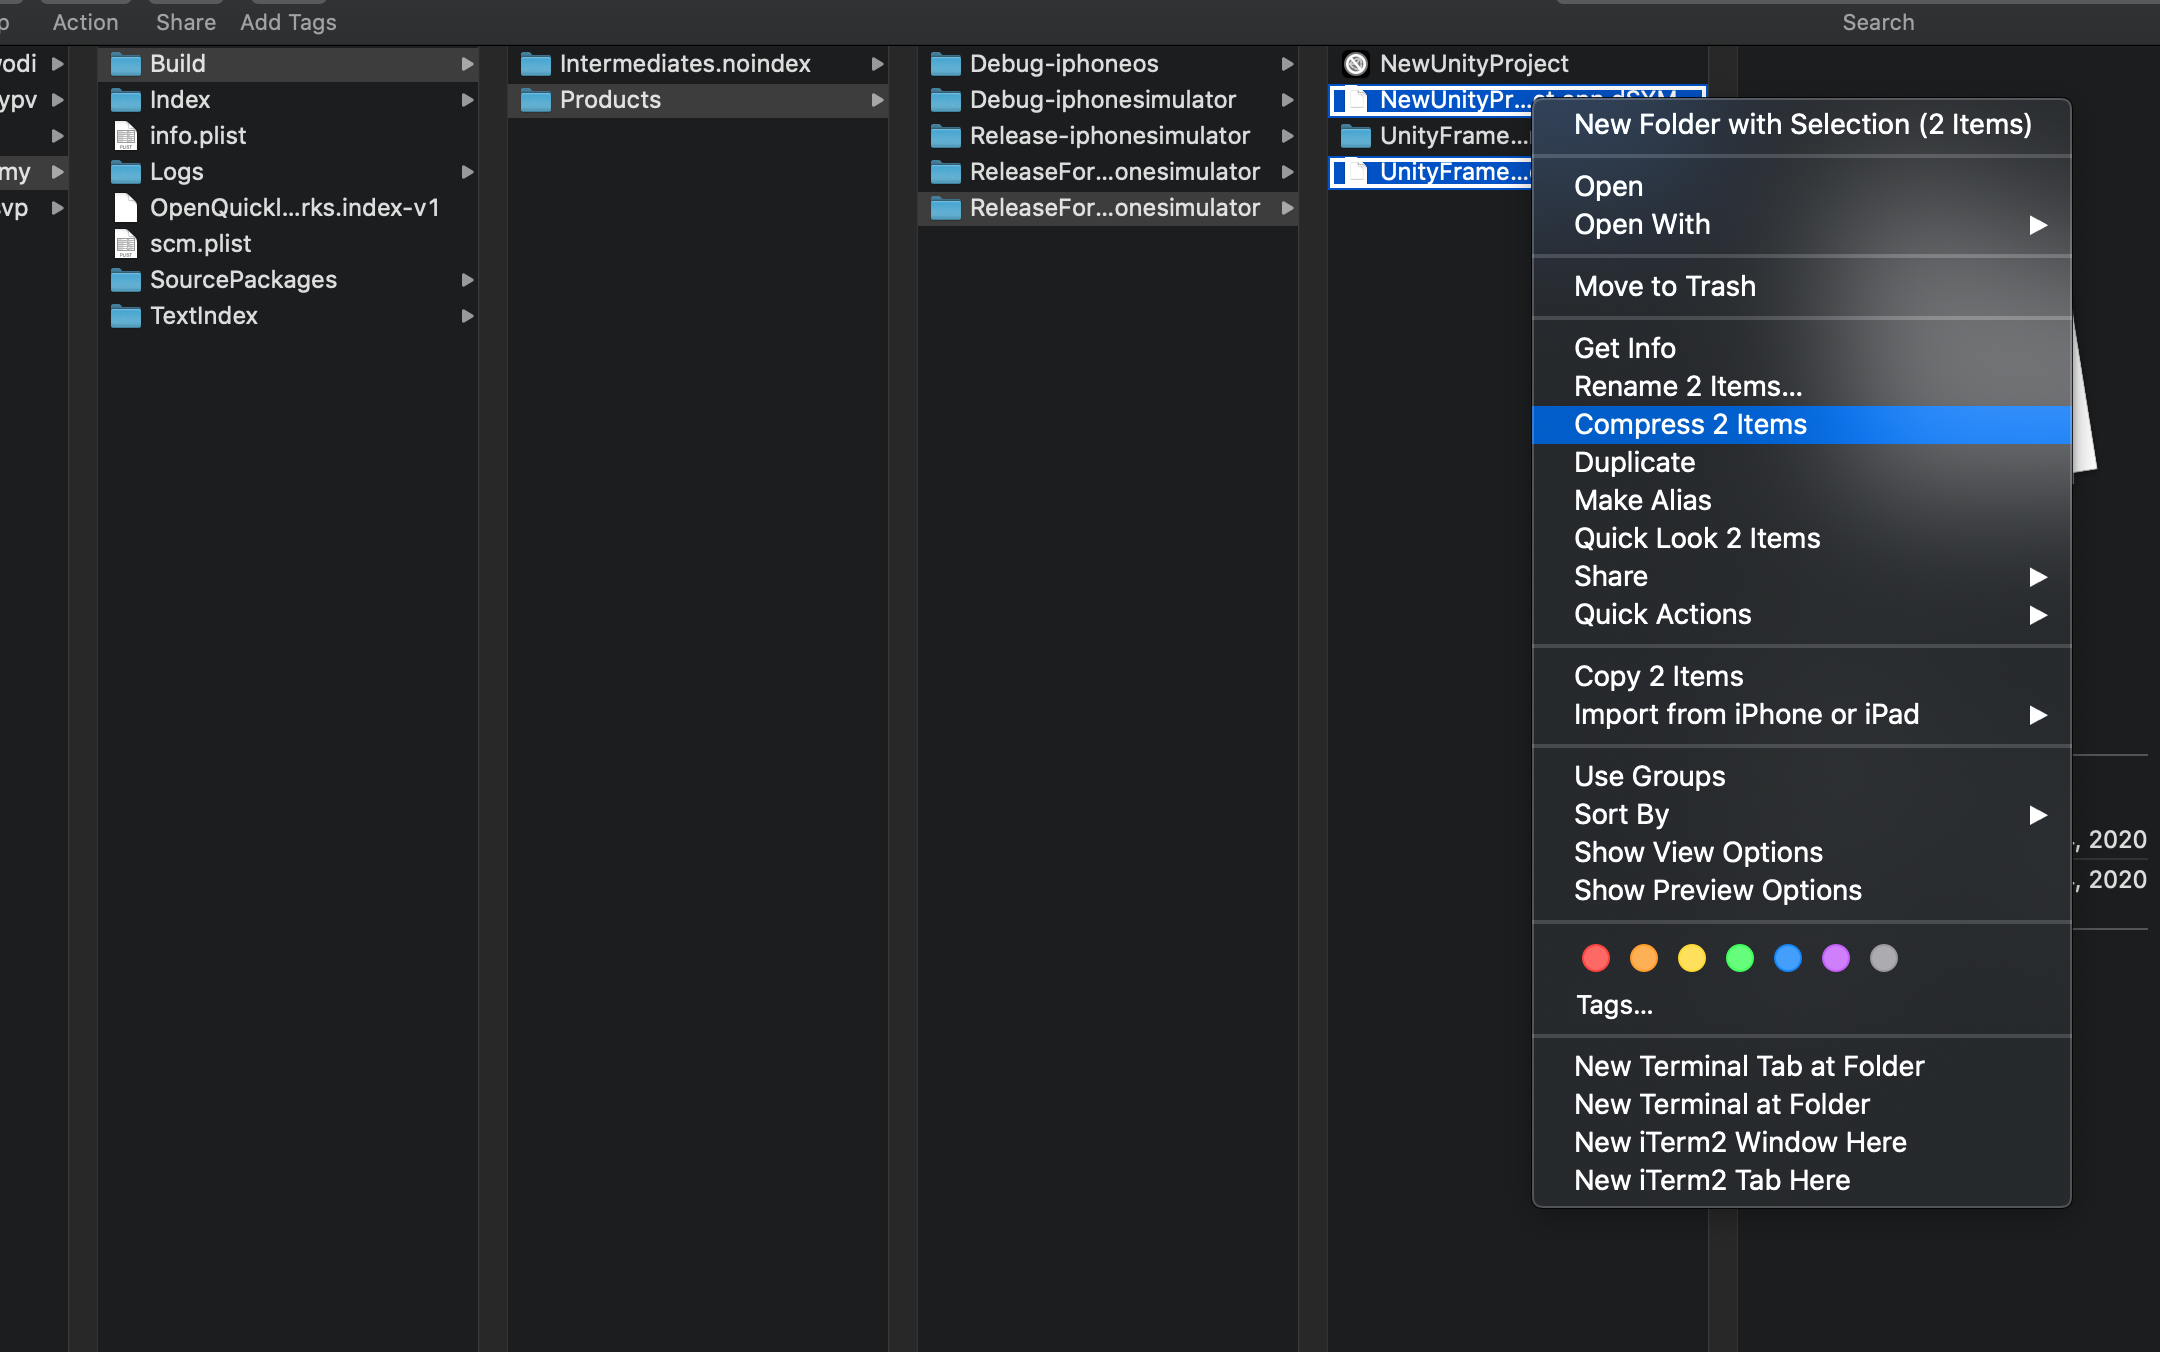Click the NewUnityProject app icon
This screenshot has width=2160, height=1352.
pos(1356,64)
